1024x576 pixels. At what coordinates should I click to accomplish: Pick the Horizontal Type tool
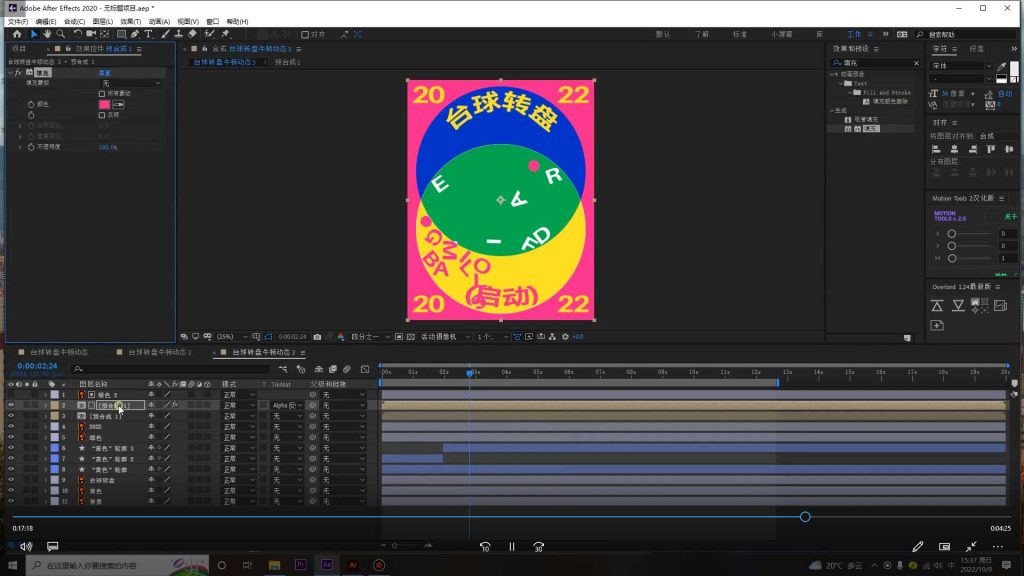coord(149,34)
